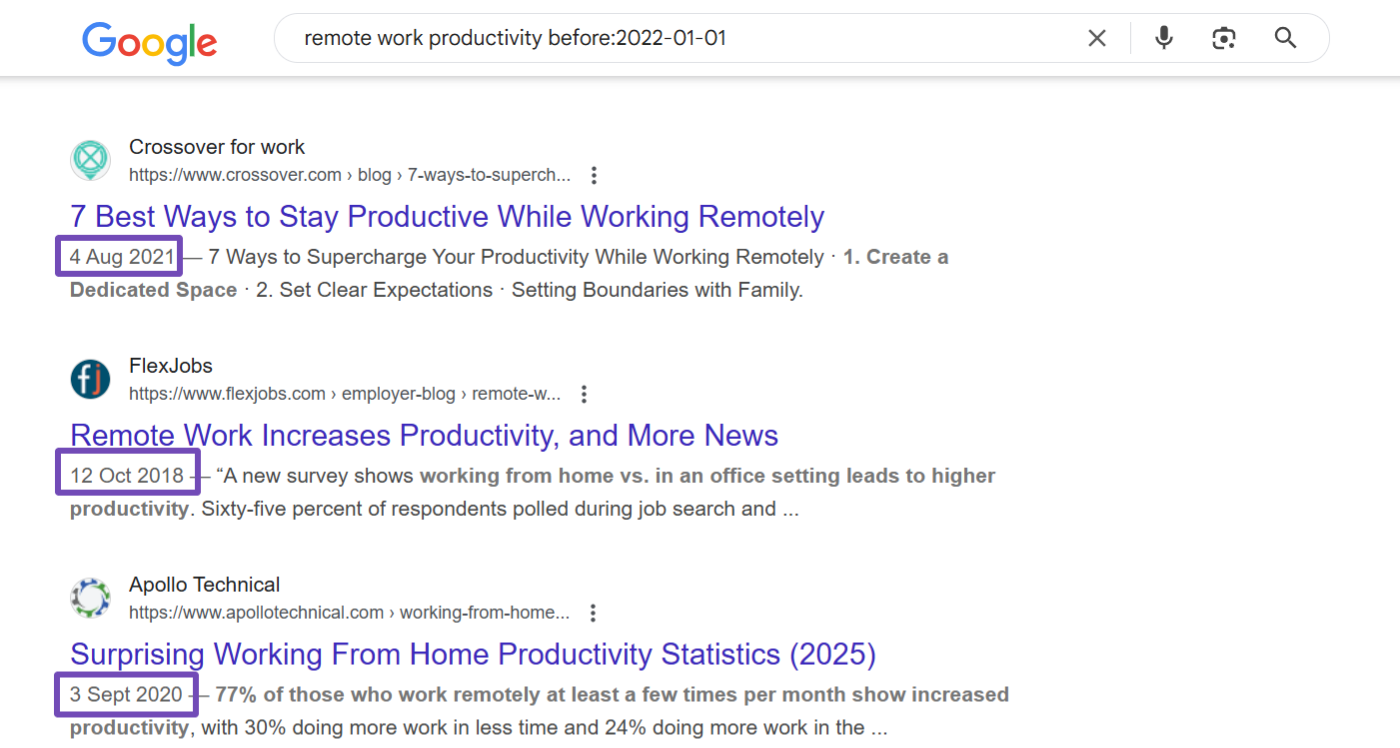
Task: Click the crossover.com URL breadcrumb
Action: 349,175
